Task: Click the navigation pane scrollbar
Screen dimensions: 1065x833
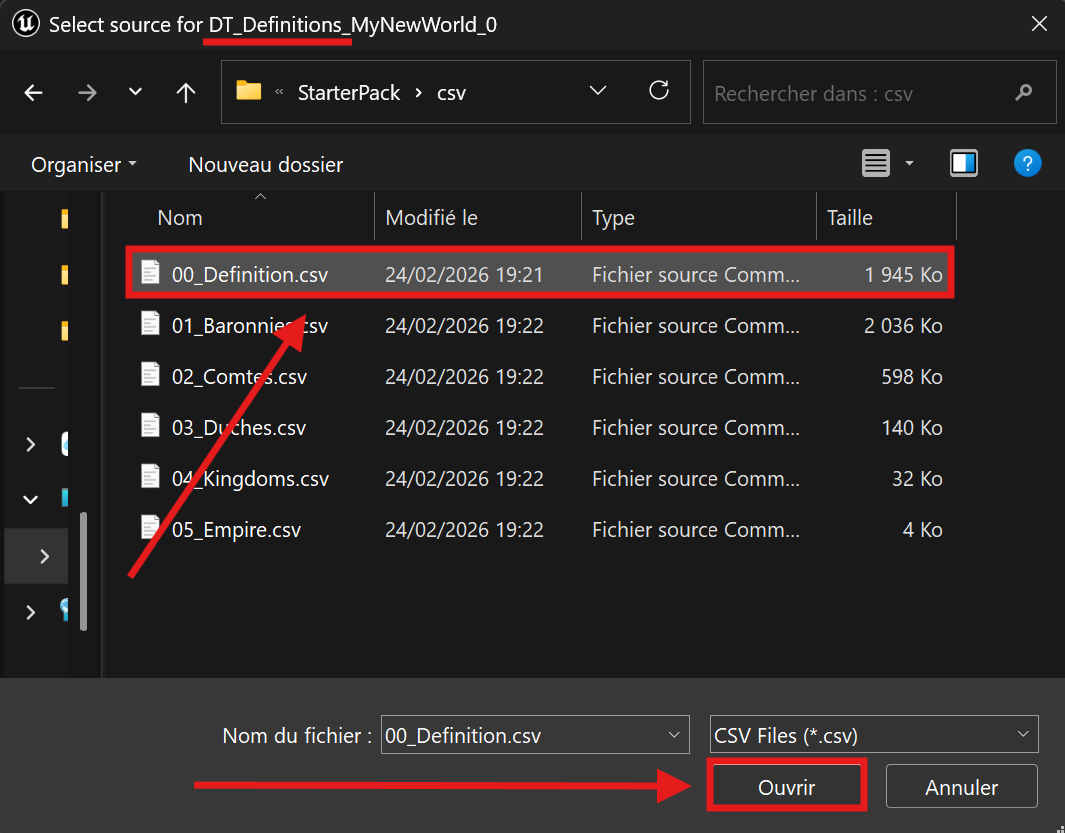Action: (x=84, y=571)
